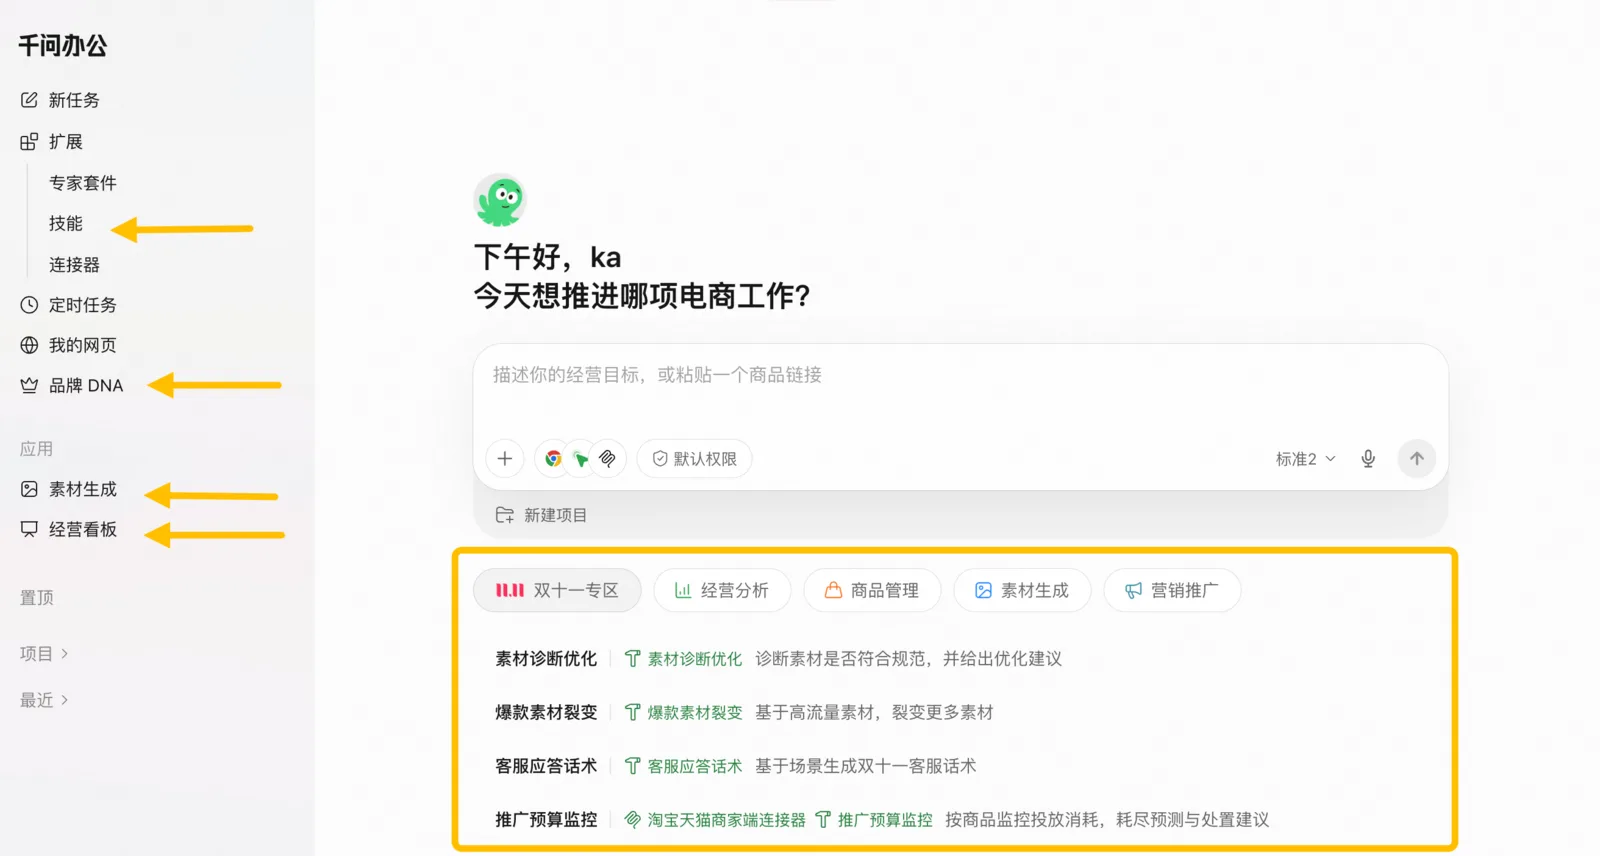This screenshot has height=856, width=1600.
Task: Click the 新任务 compose icon
Action: 29,100
